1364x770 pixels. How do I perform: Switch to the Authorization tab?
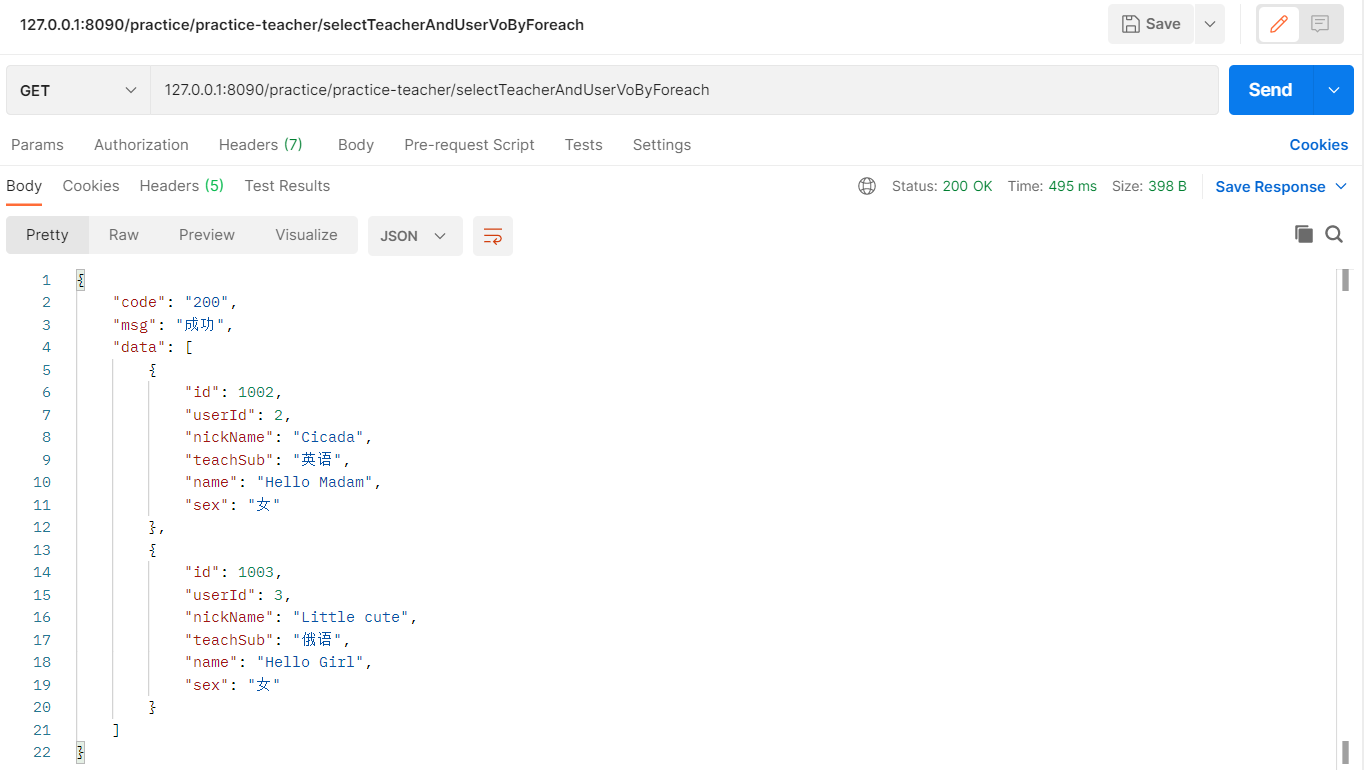pyautogui.click(x=141, y=145)
